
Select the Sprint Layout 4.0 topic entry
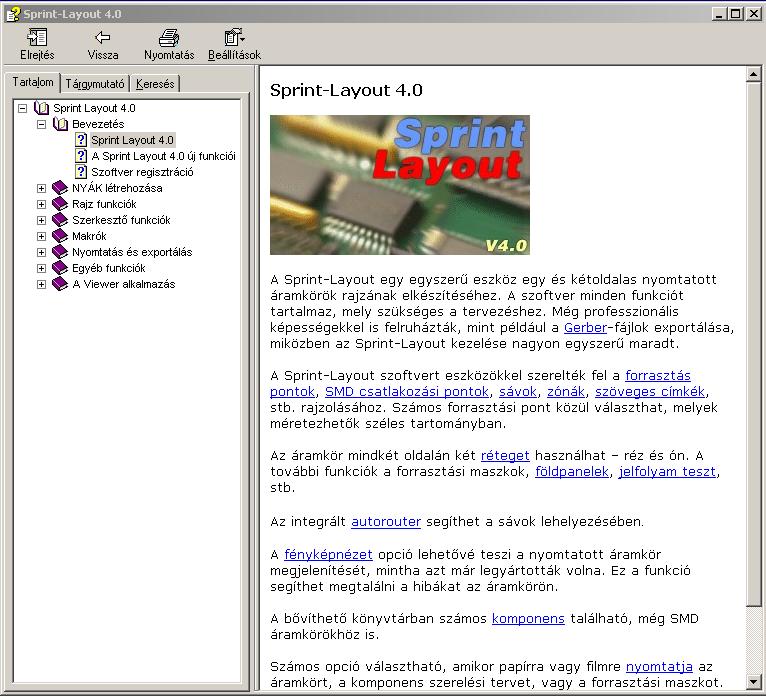coord(132,140)
